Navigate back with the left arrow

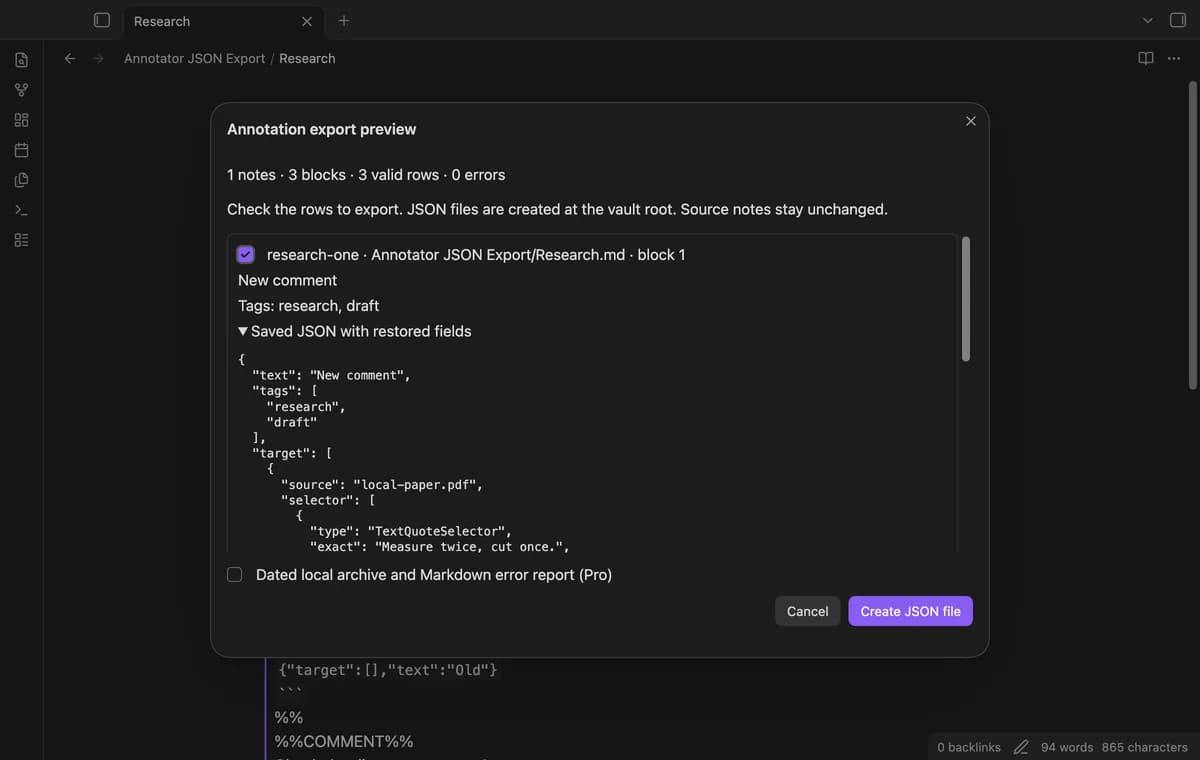70,58
